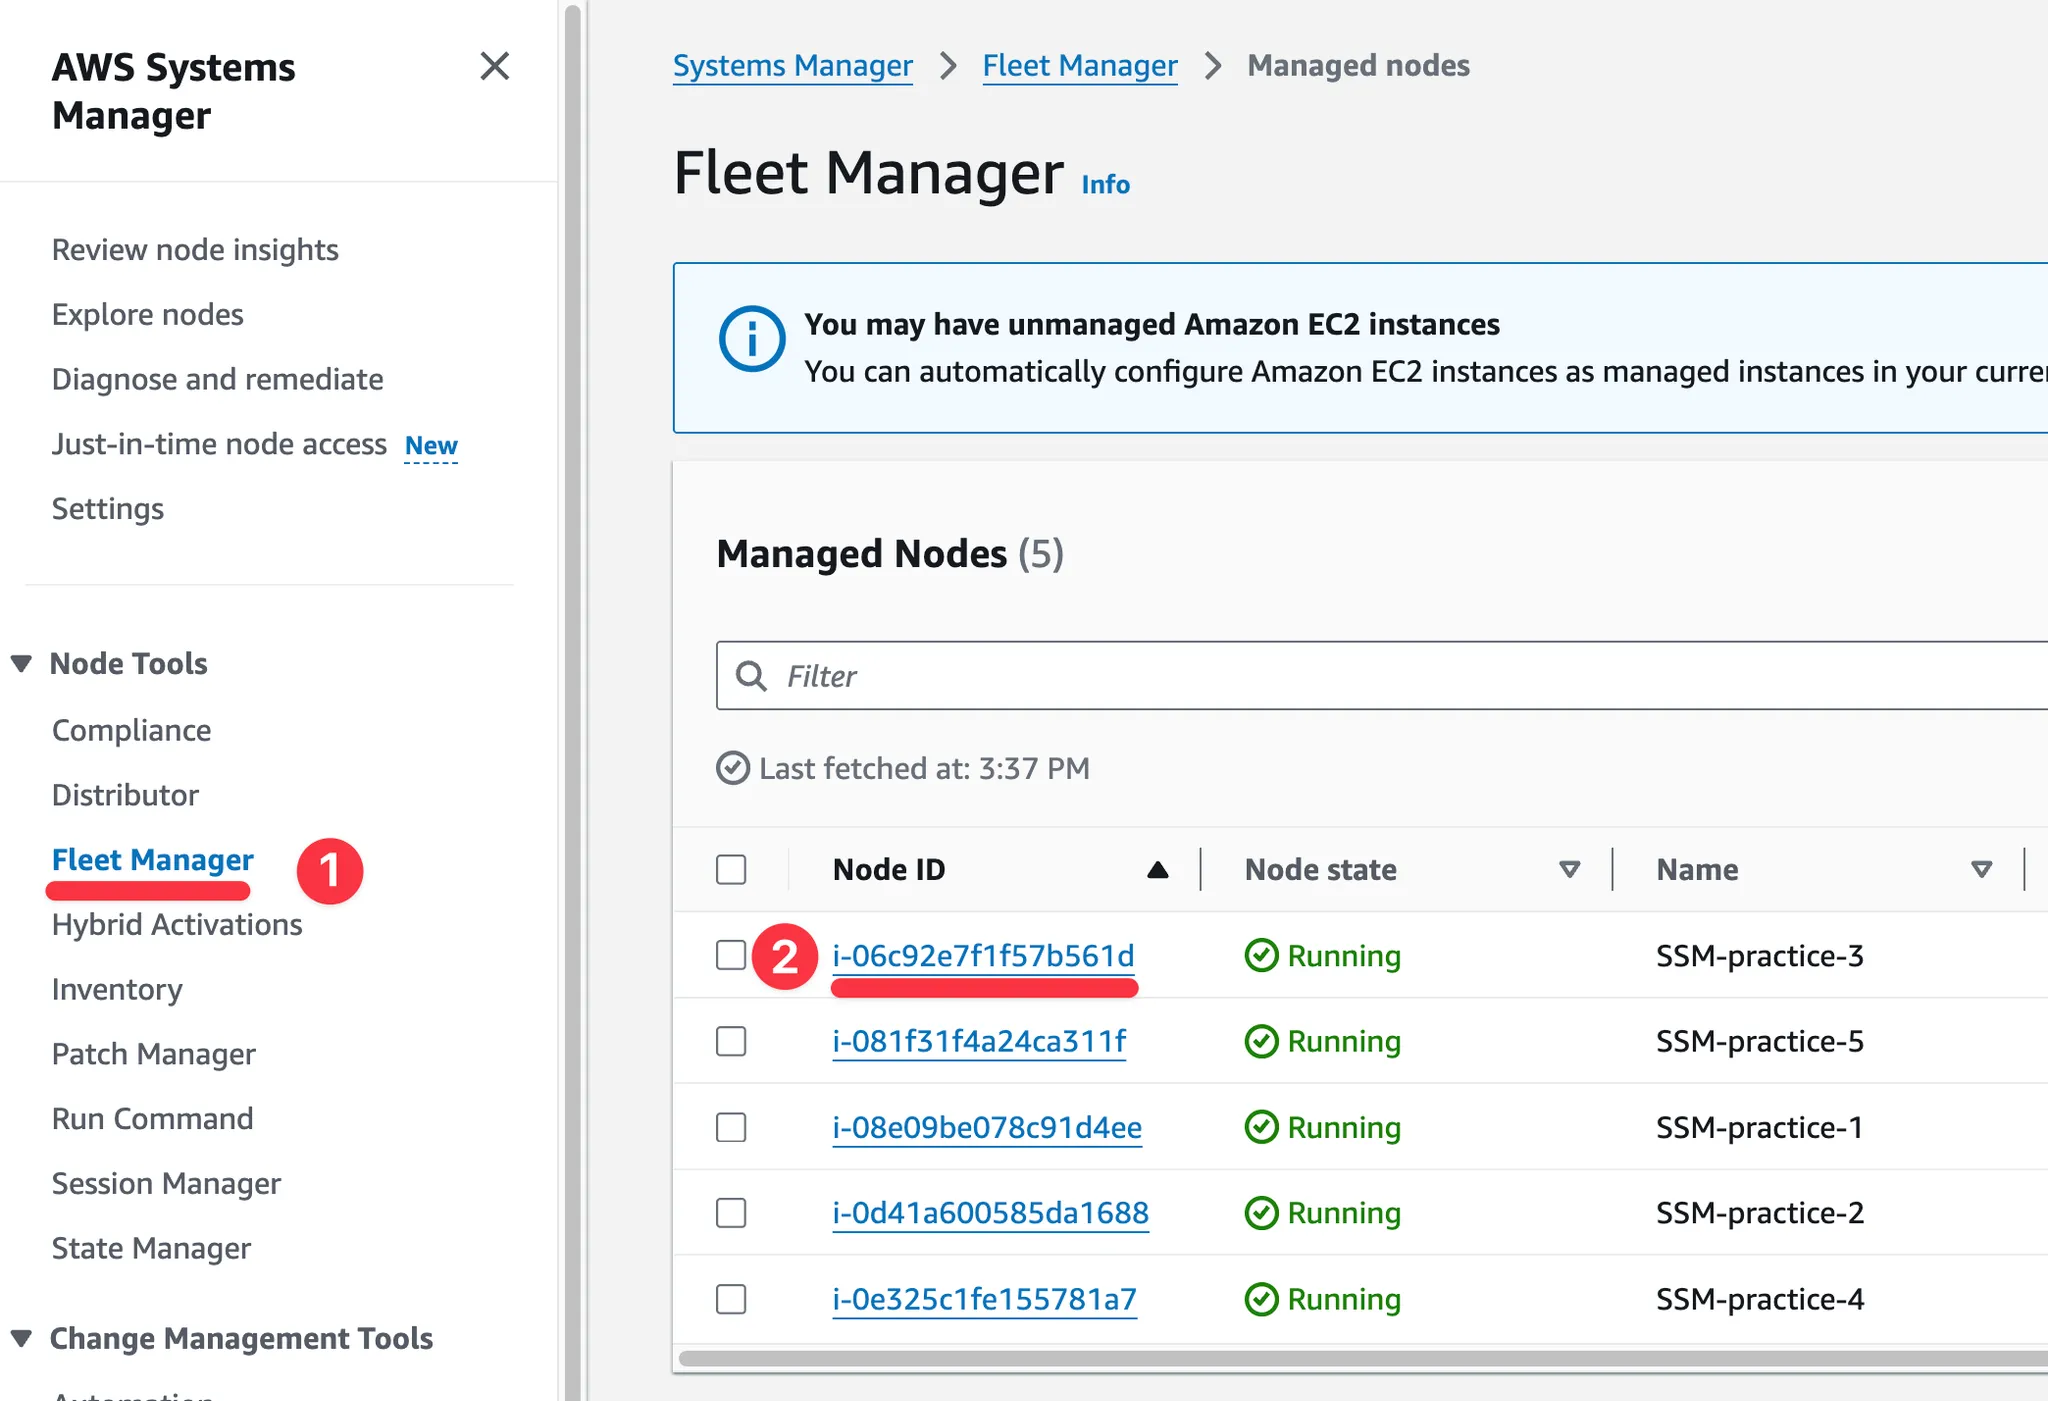Image resolution: width=2048 pixels, height=1401 pixels.
Task: Click the magnifier icon in Filter box
Action: coord(751,677)
